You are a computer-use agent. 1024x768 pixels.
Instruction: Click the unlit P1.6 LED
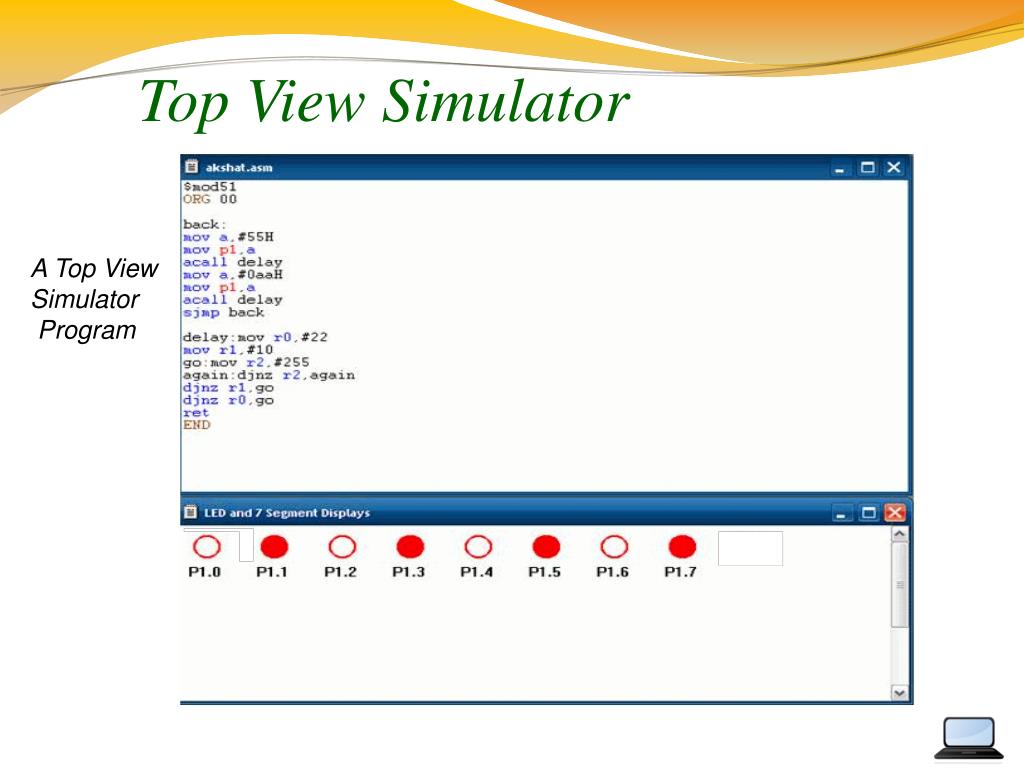(614, 547)
